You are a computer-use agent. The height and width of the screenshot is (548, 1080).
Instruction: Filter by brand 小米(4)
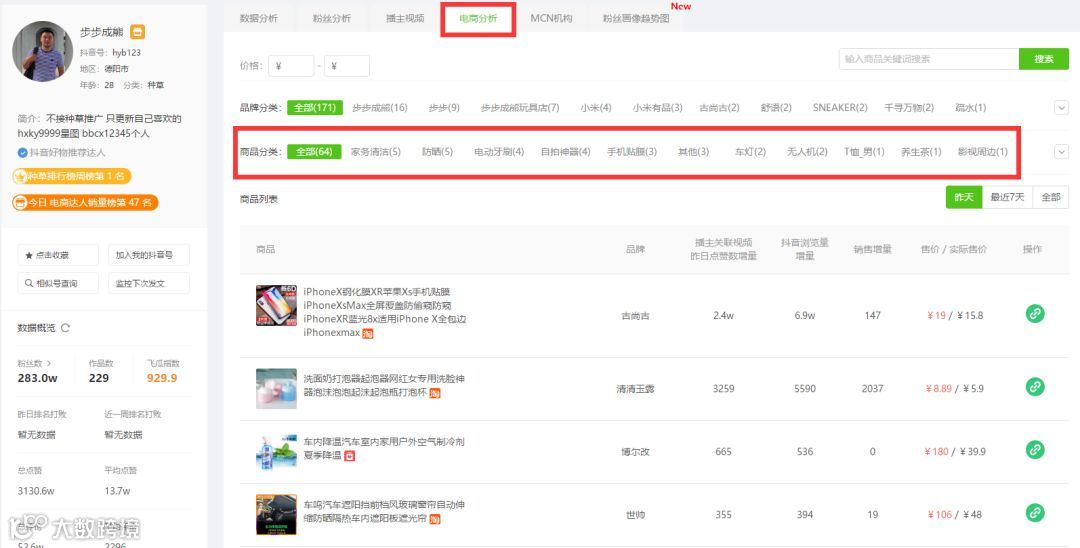click(596, 108)
